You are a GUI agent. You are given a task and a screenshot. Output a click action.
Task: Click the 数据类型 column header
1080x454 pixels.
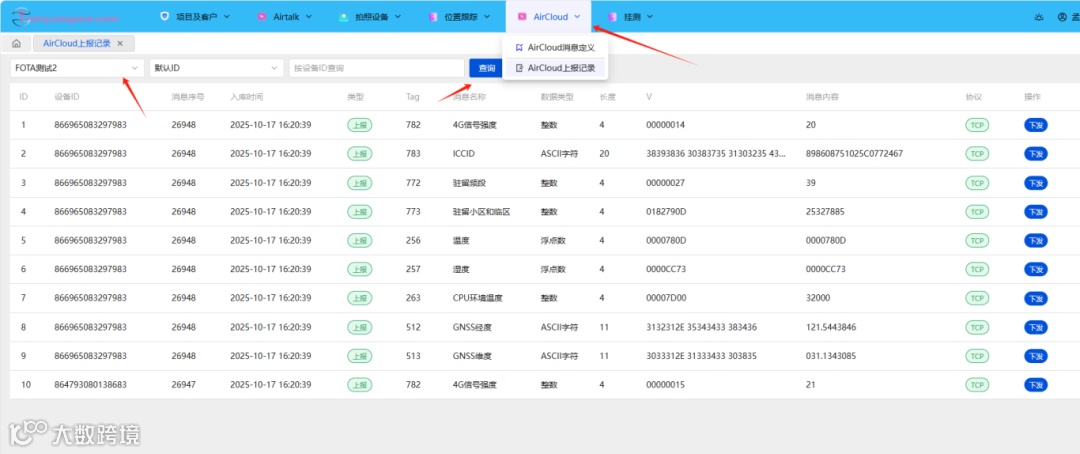(x=557, y=97)
